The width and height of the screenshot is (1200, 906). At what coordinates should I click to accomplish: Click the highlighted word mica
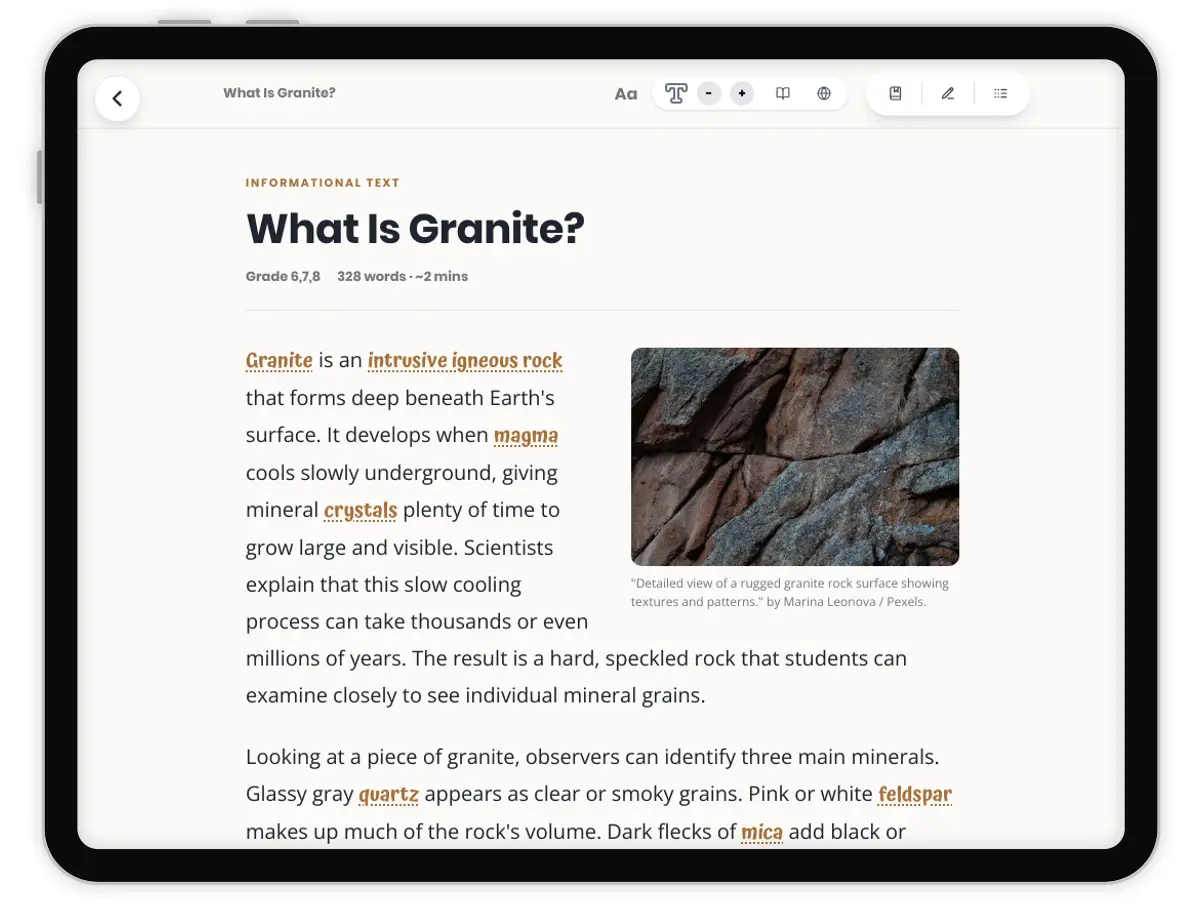(x=762, y=832)
